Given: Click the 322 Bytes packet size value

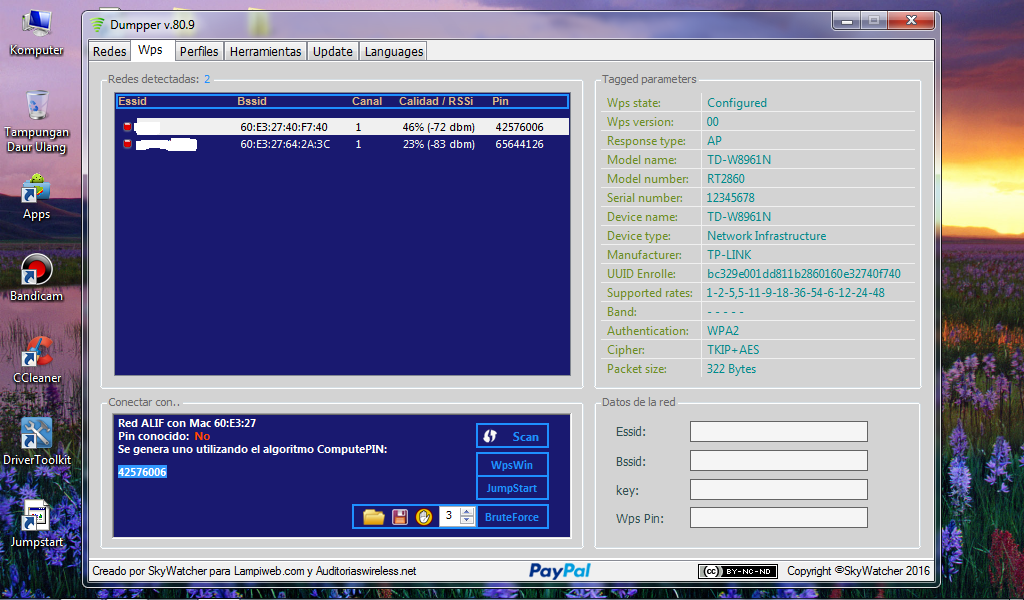Looking at the screenshot, I should (731, 369).
